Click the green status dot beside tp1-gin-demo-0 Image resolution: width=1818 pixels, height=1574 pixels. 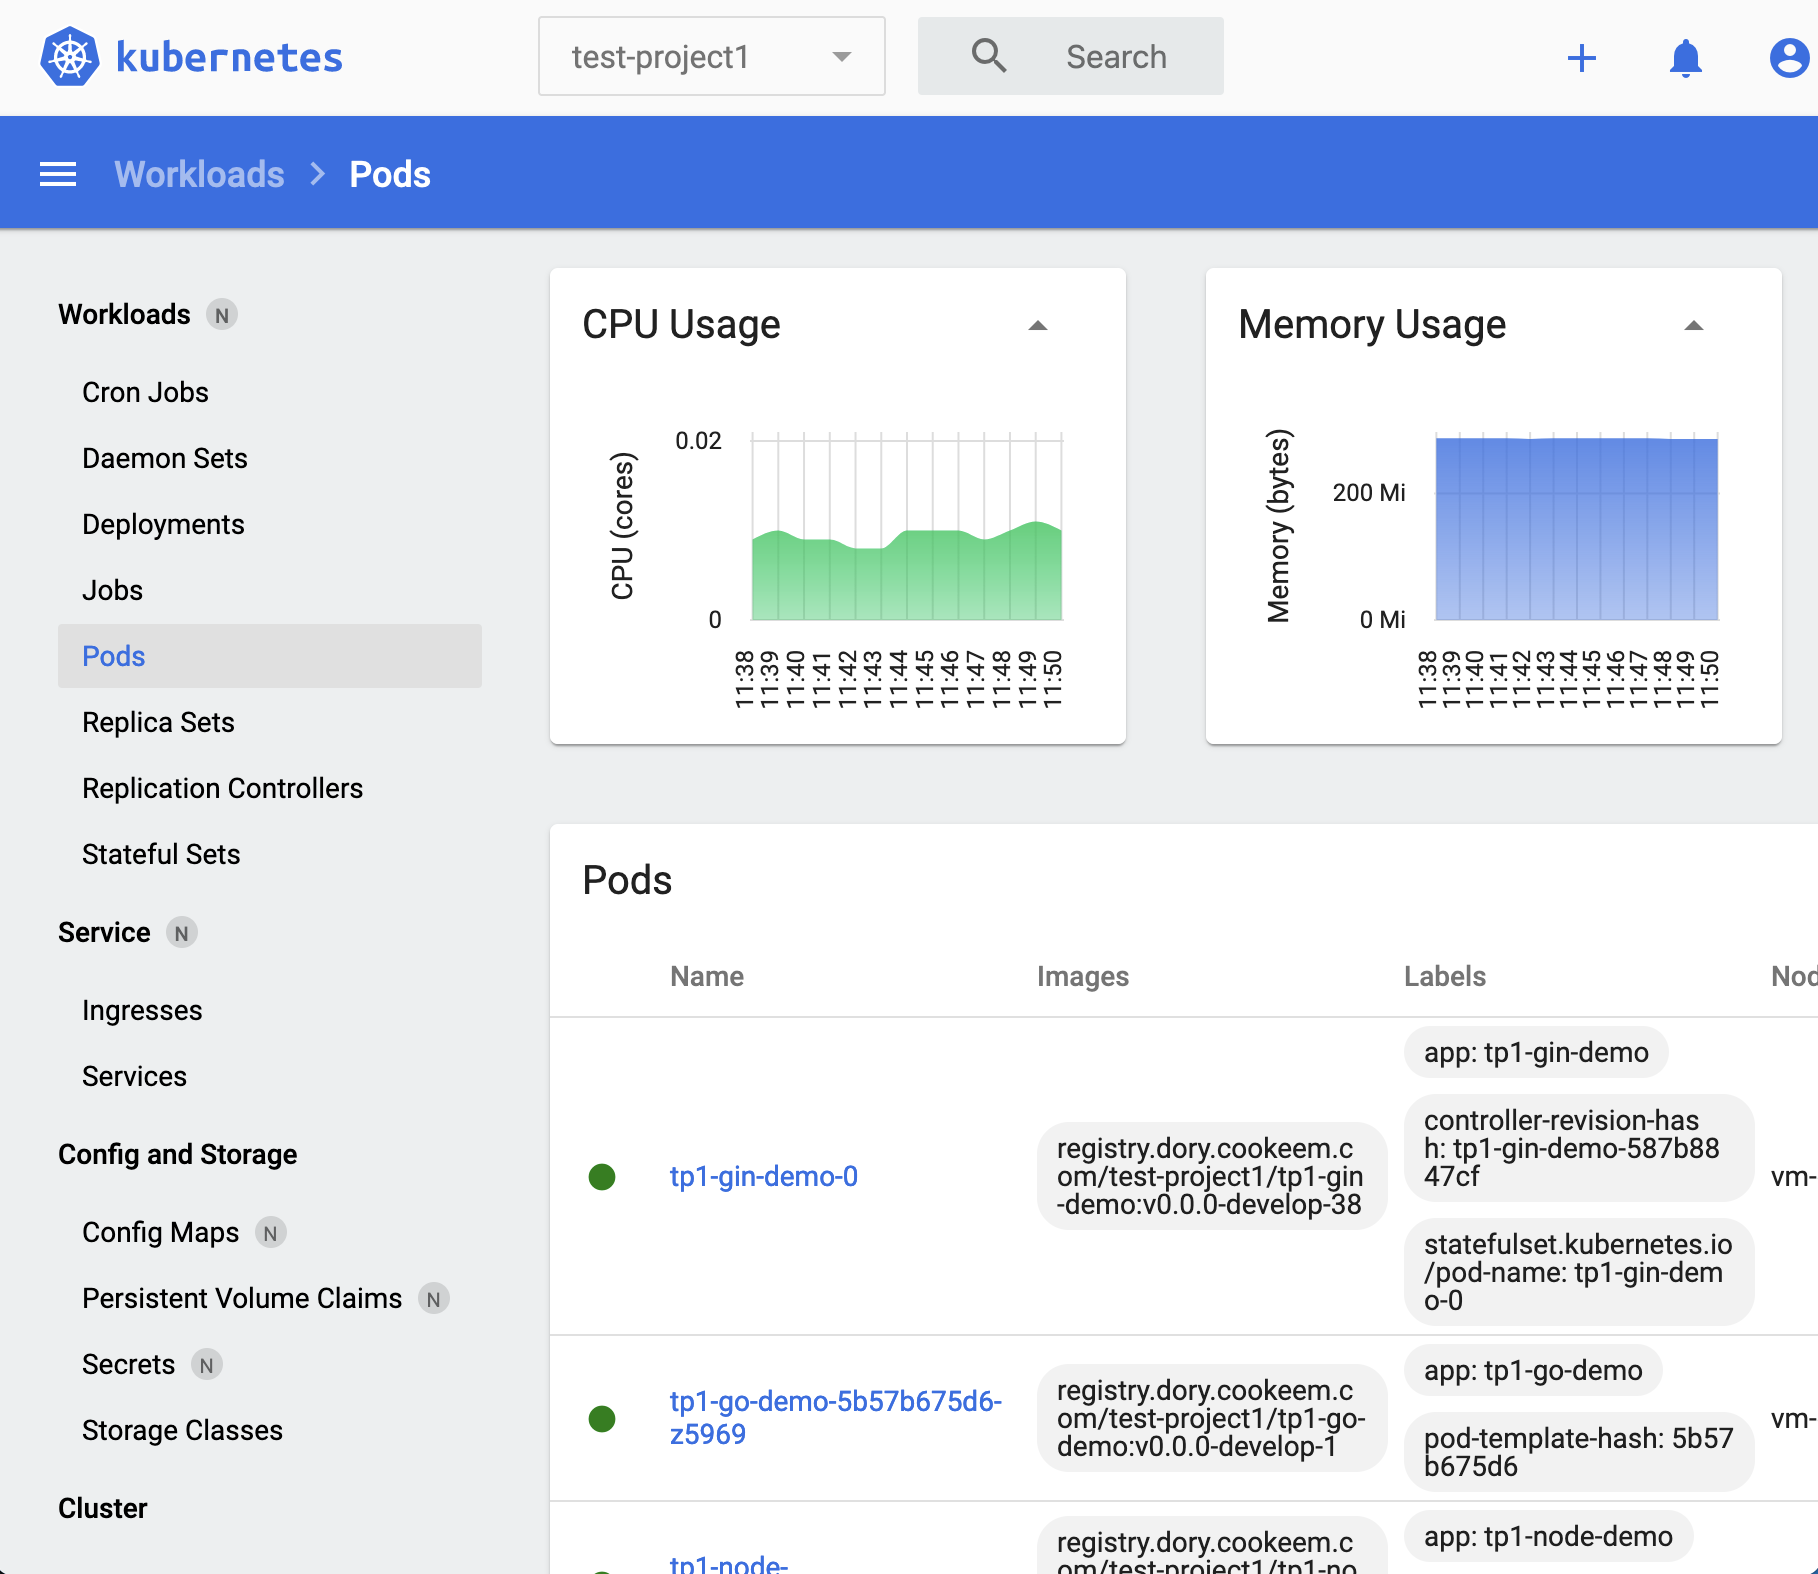602,1177
